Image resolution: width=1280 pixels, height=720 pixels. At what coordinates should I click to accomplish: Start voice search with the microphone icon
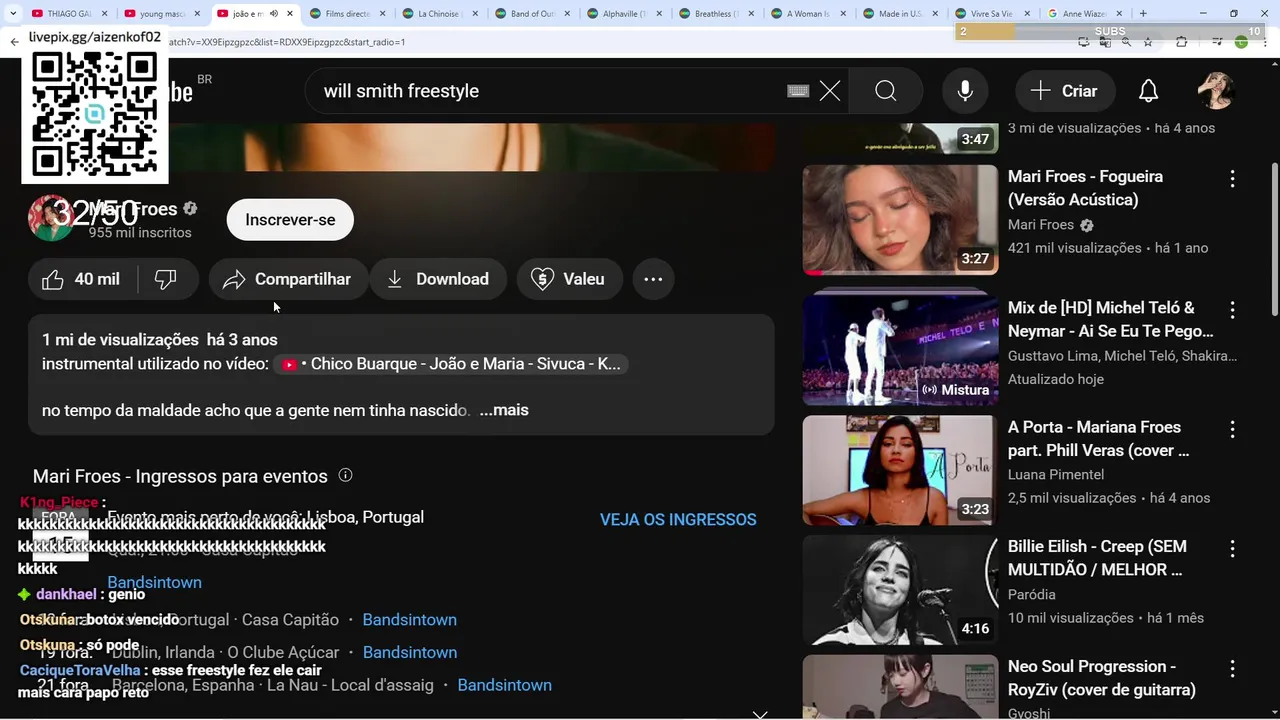[965, 91]
